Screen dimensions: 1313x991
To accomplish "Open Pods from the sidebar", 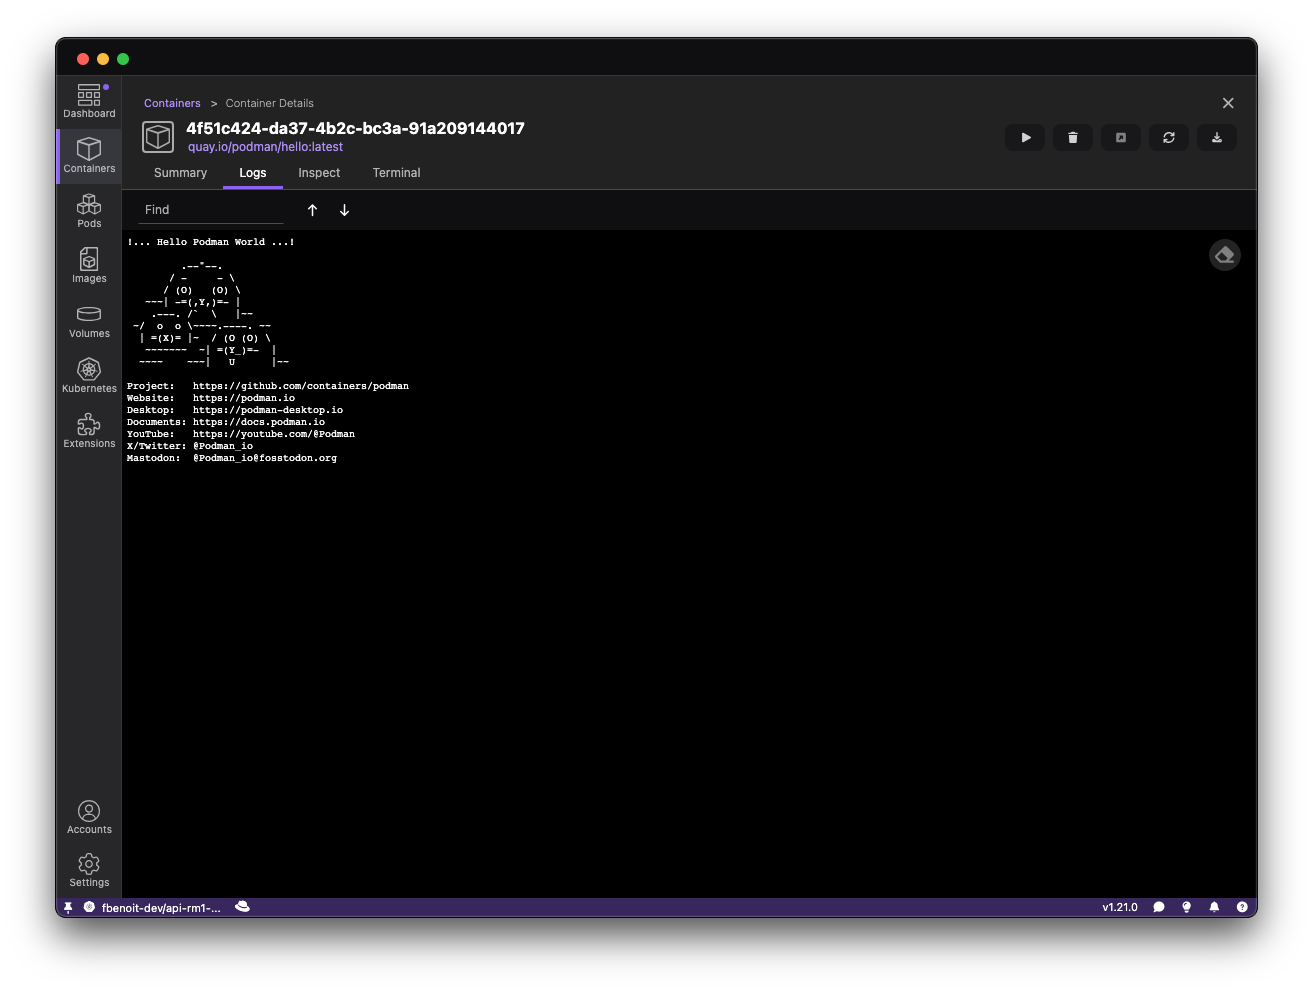I will click(x=89, y=211).
